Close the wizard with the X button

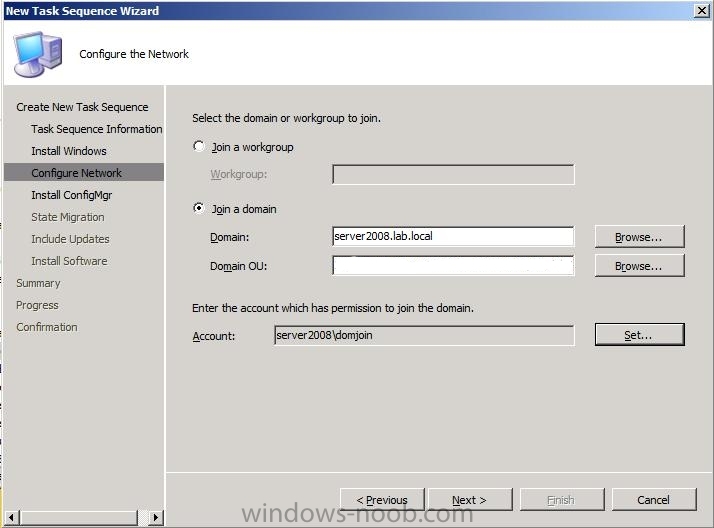tap(701, 10)
